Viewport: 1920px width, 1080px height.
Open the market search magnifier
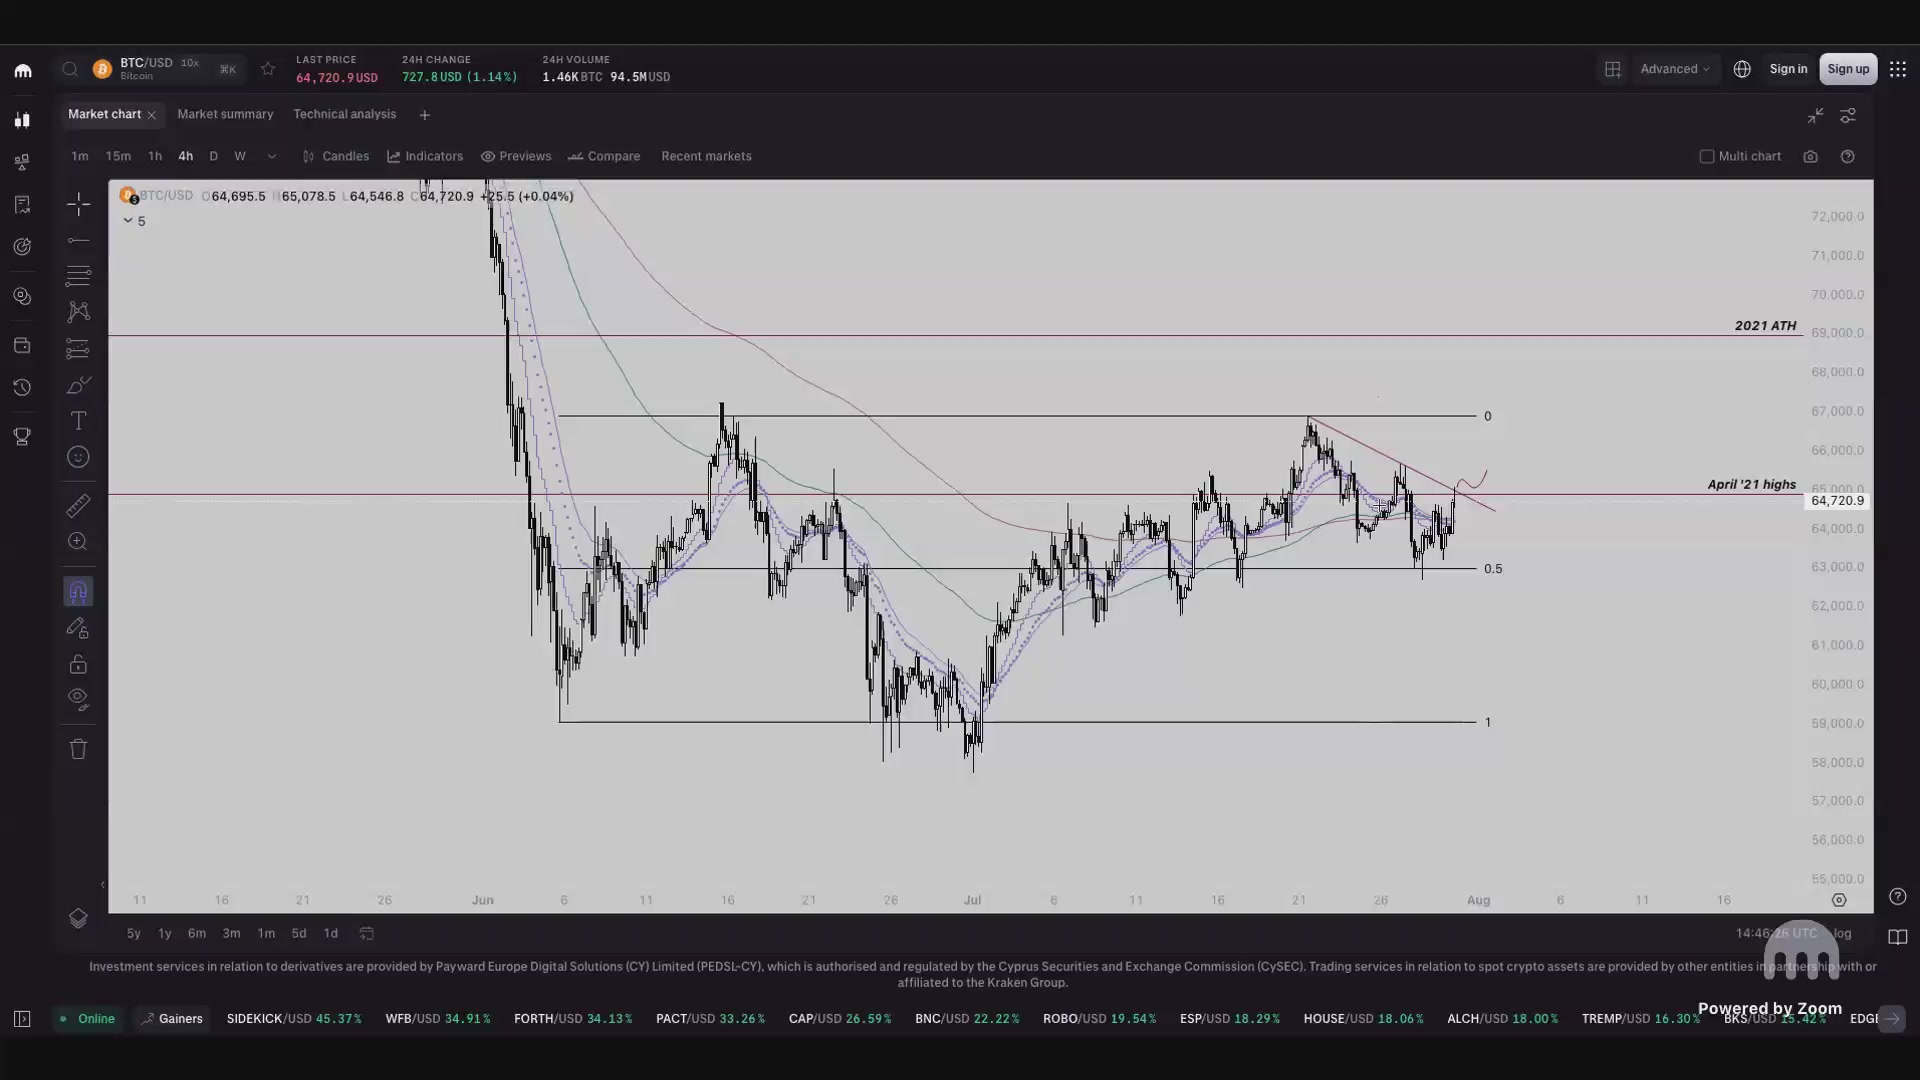[70, 69]
